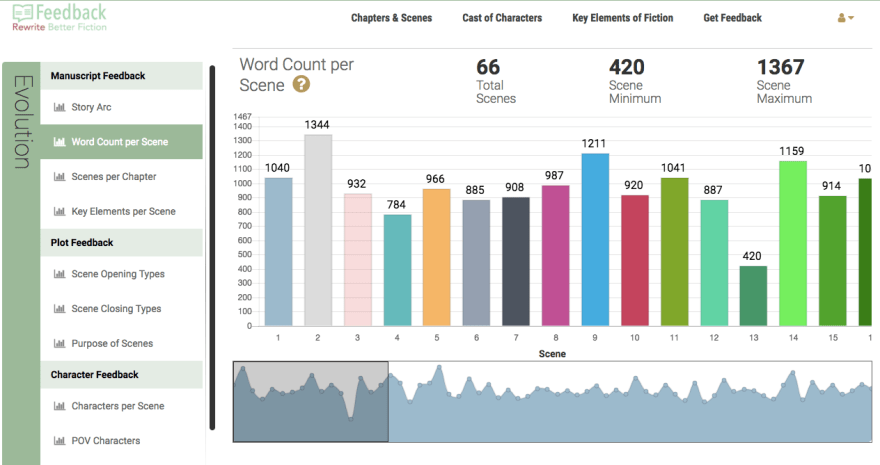Viewport: 880px width, 465px height.
Task: Click the highlighted range selector in overview chart
Action: (x=310, y=401)
